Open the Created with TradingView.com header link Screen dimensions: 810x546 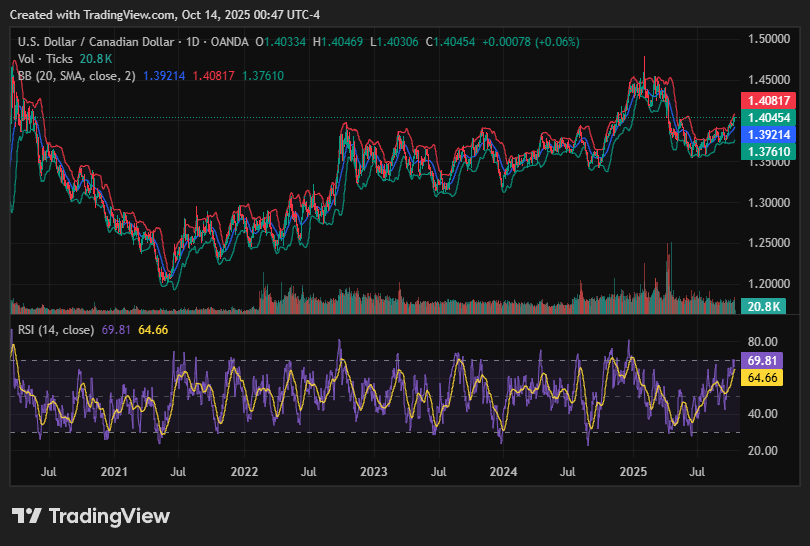tap(166, 13)
